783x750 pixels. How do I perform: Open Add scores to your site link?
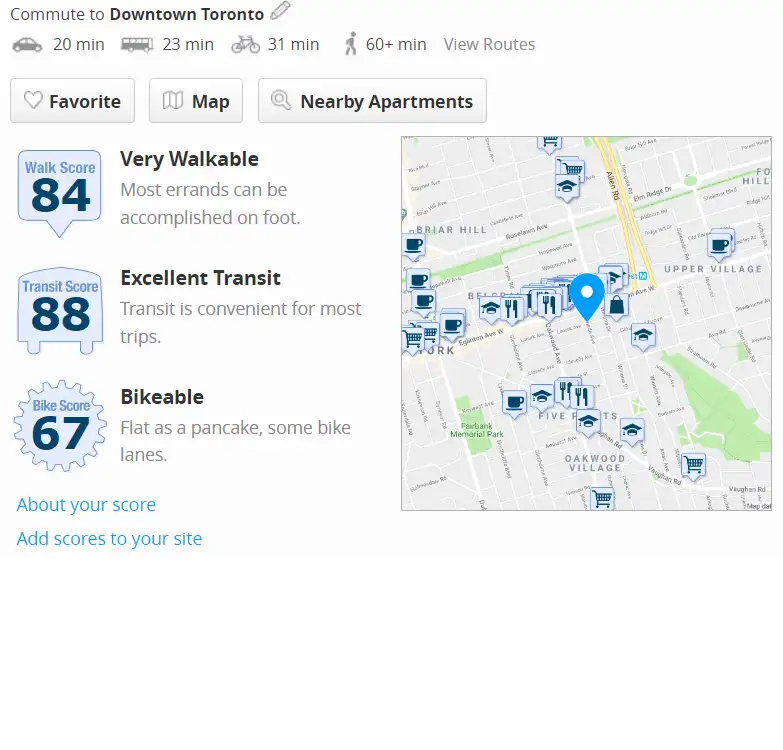(109, 539)
